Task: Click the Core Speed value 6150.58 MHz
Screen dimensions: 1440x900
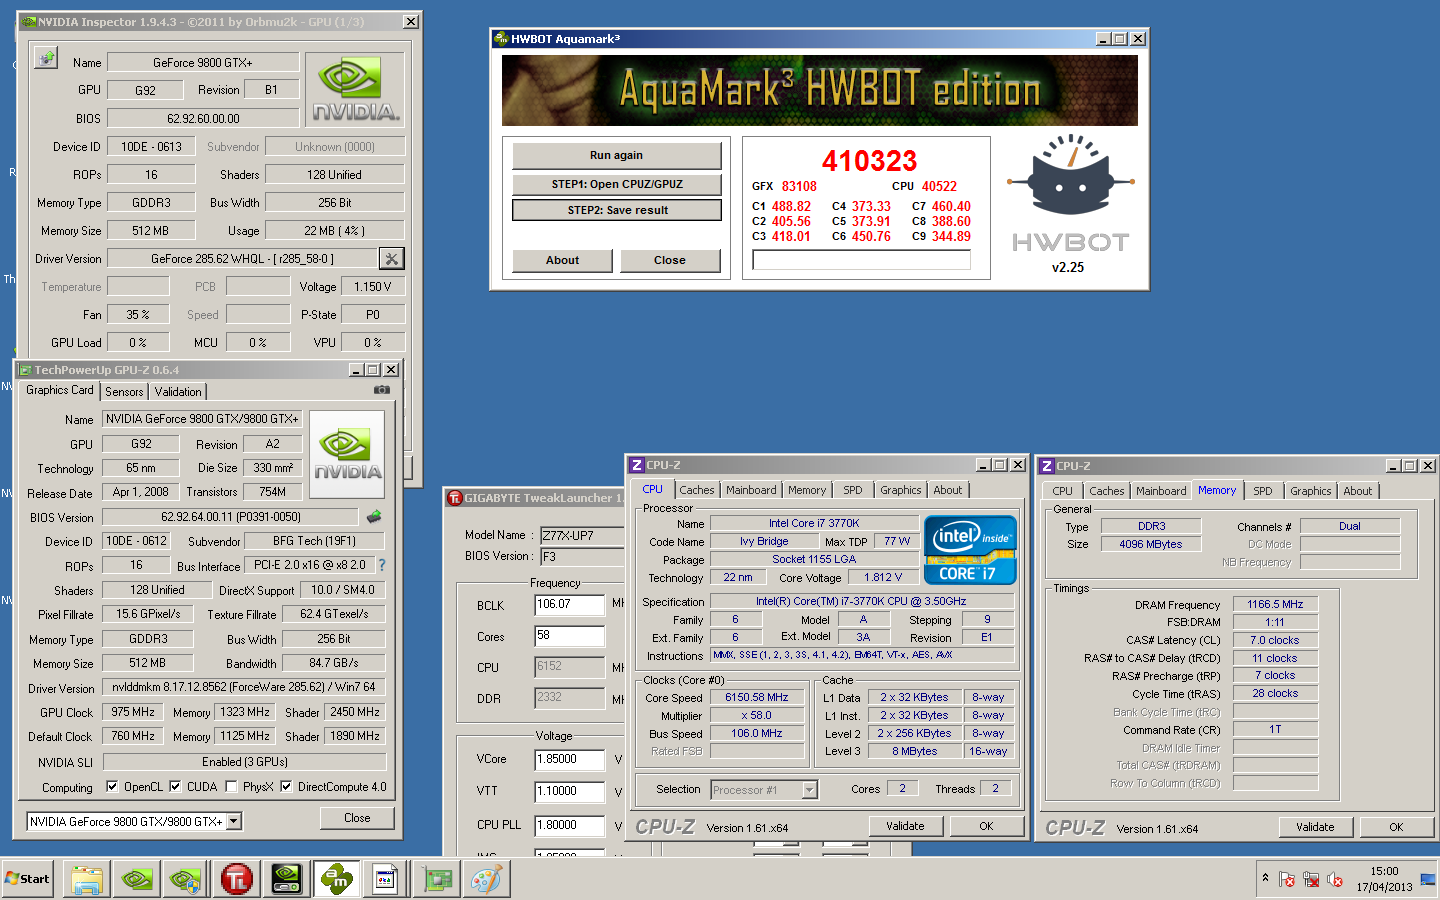Action: point(757,697)
